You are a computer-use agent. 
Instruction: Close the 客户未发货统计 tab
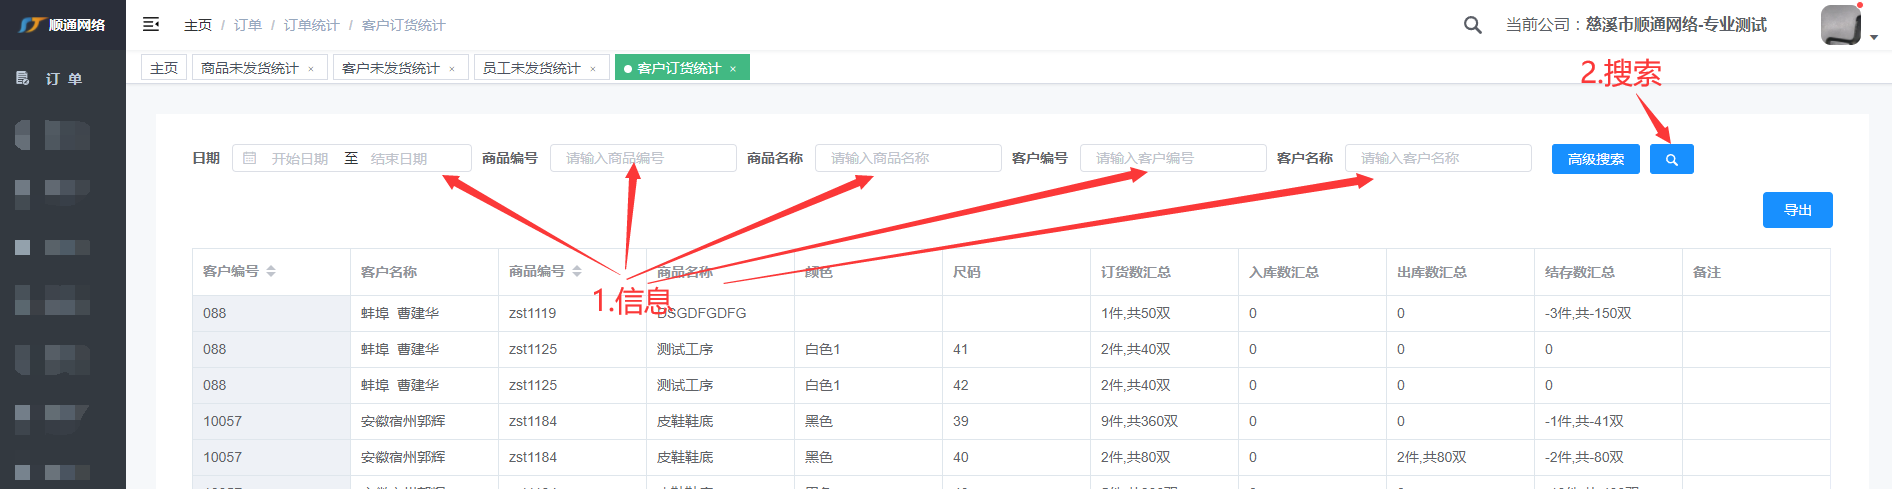coord(452,69)
